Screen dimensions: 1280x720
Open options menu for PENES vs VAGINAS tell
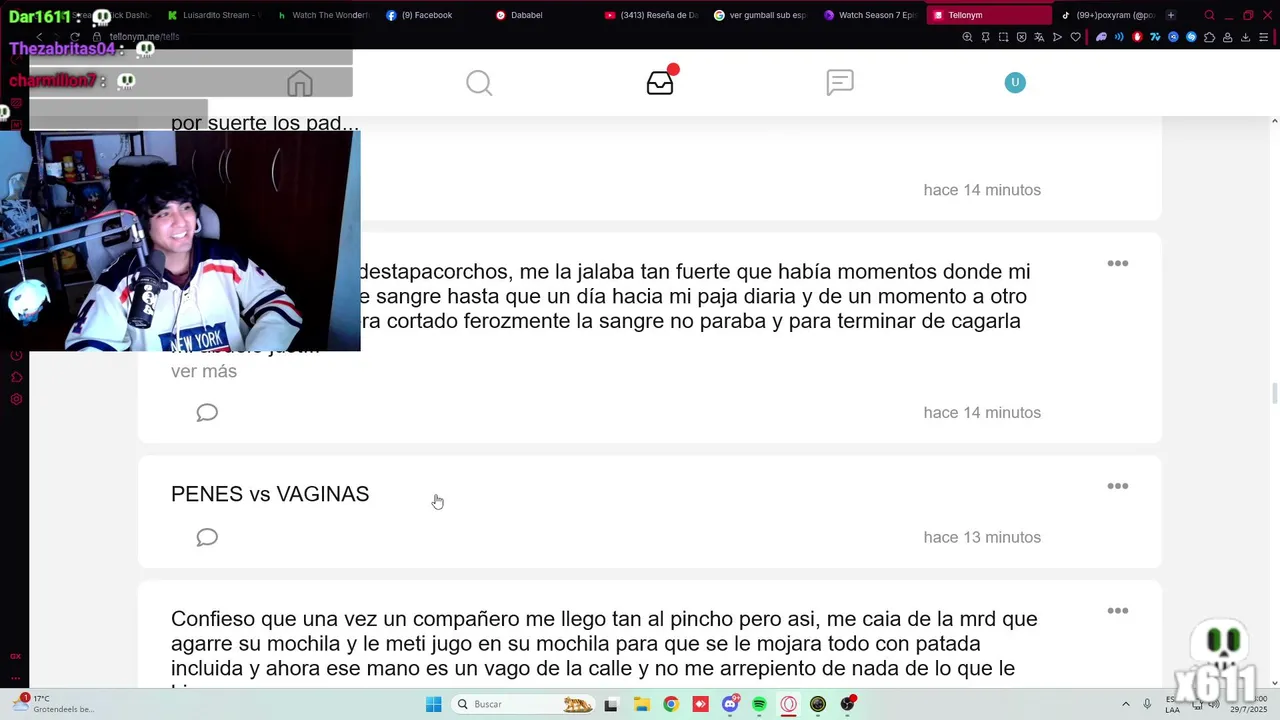[1118, 486]
